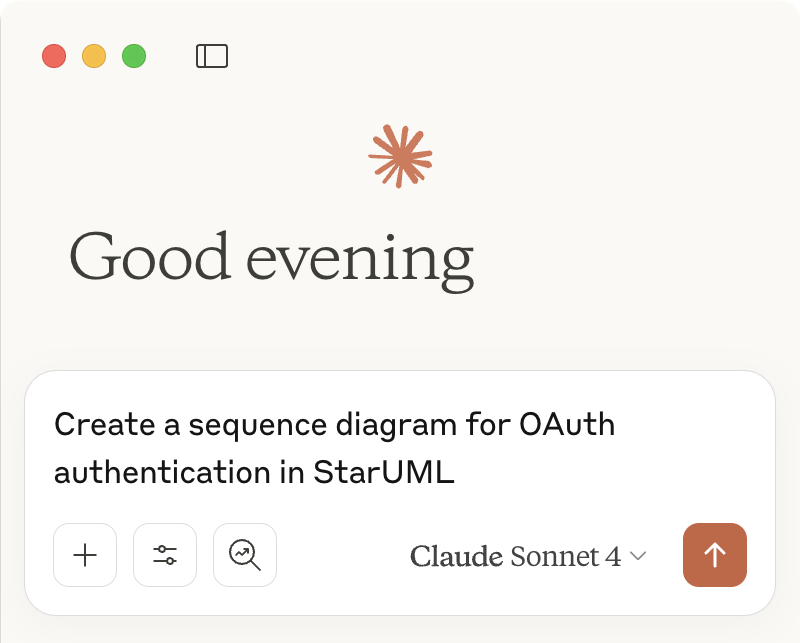Click the word Claude in the model picker
The image size is (800, 643).
pos(456,556)
